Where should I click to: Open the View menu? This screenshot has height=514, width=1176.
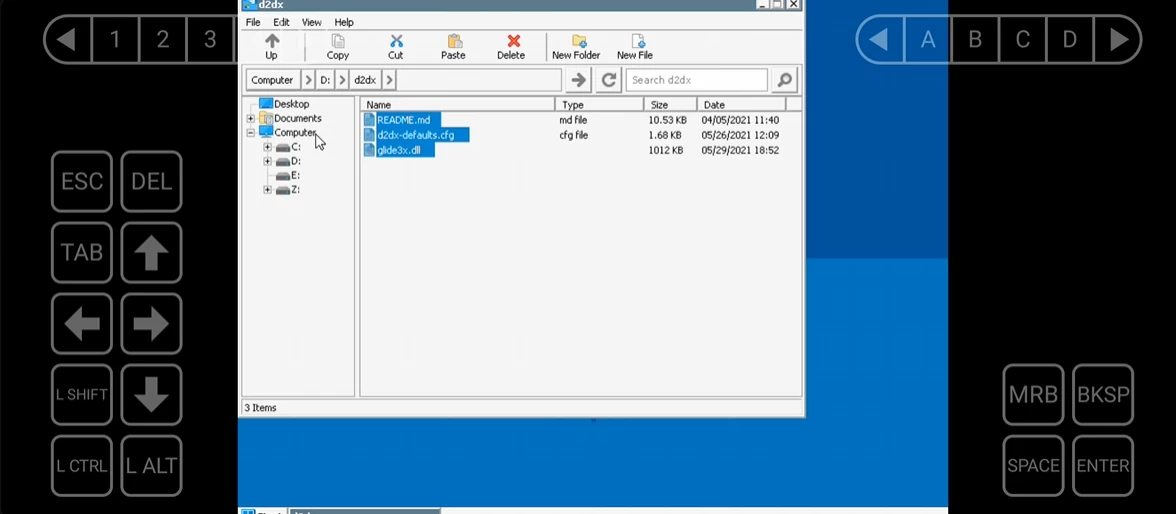[x=312, y=22]
